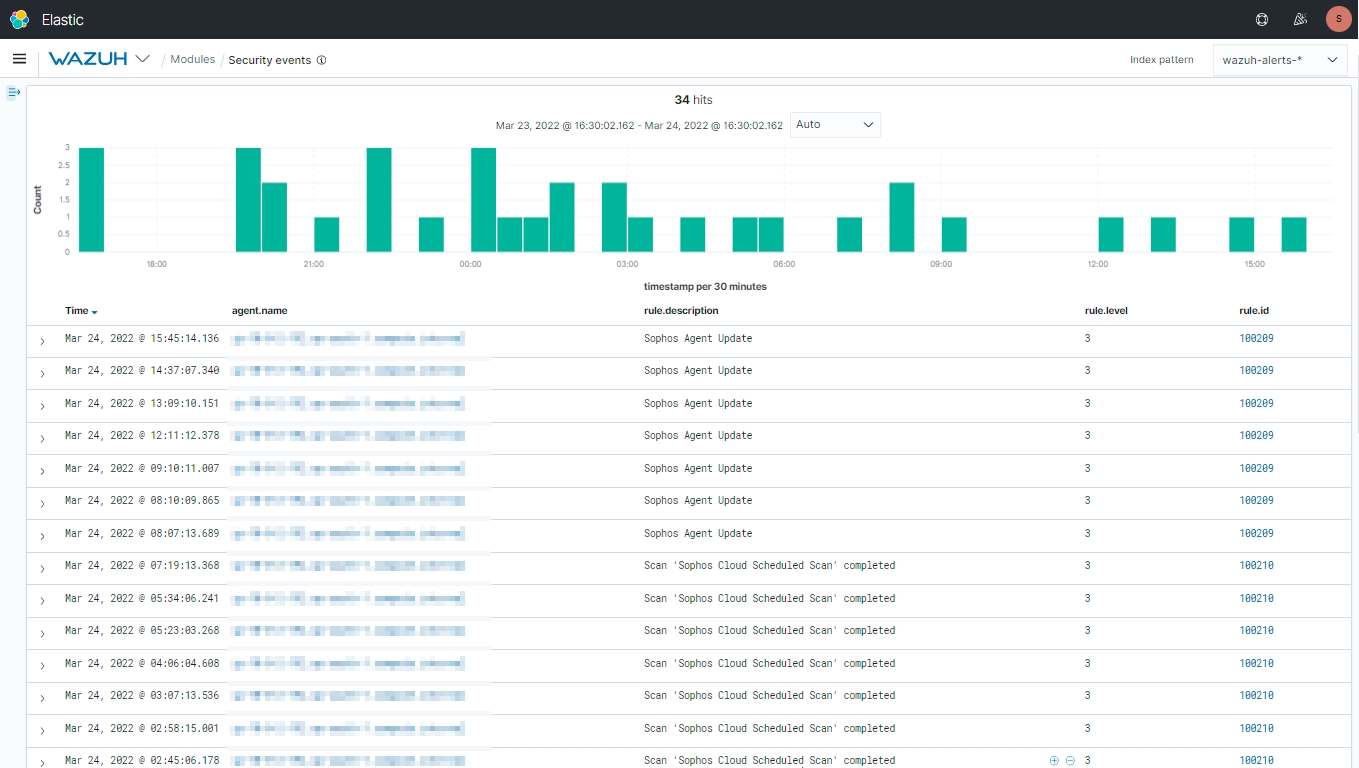
Task: Click the histogram bar just before 09:00
Action: click(902, 217)
